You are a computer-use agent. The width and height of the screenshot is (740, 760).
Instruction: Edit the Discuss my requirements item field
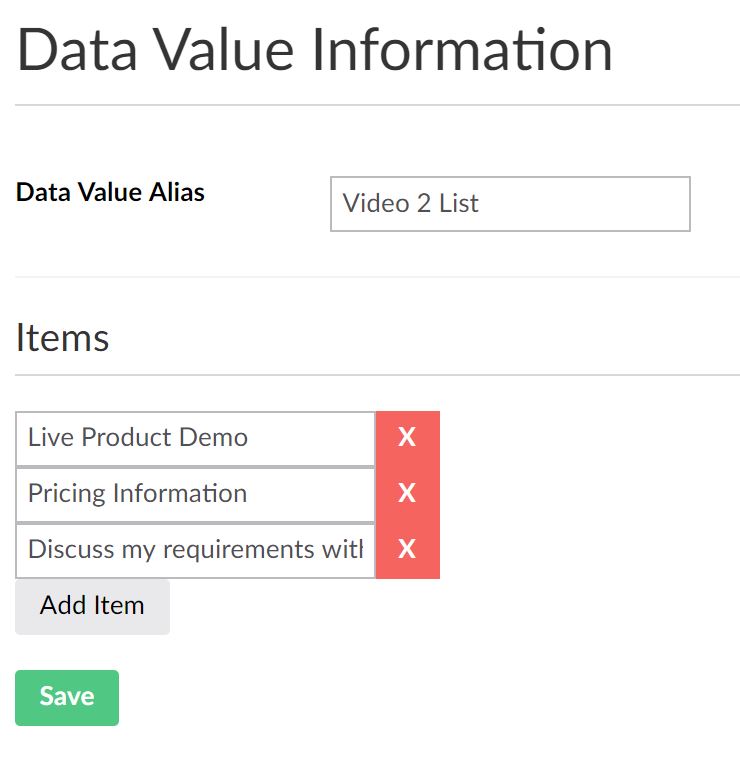196,551
